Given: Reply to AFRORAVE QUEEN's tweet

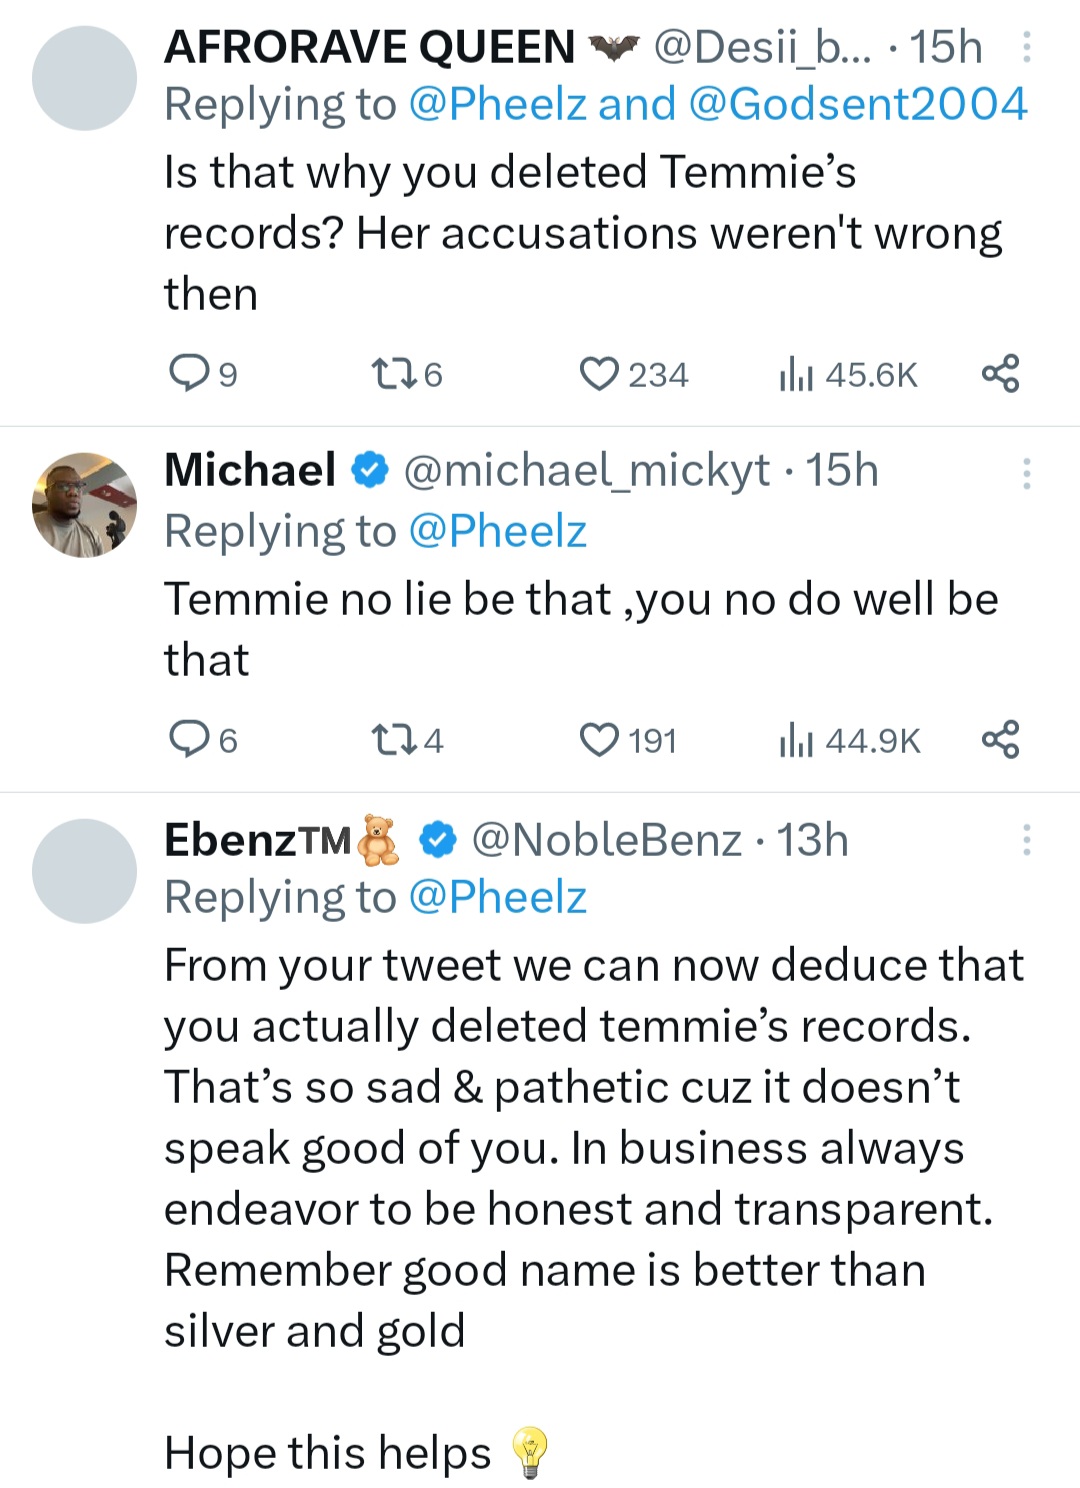Looking at the screenshot, I should click(188, 374).
